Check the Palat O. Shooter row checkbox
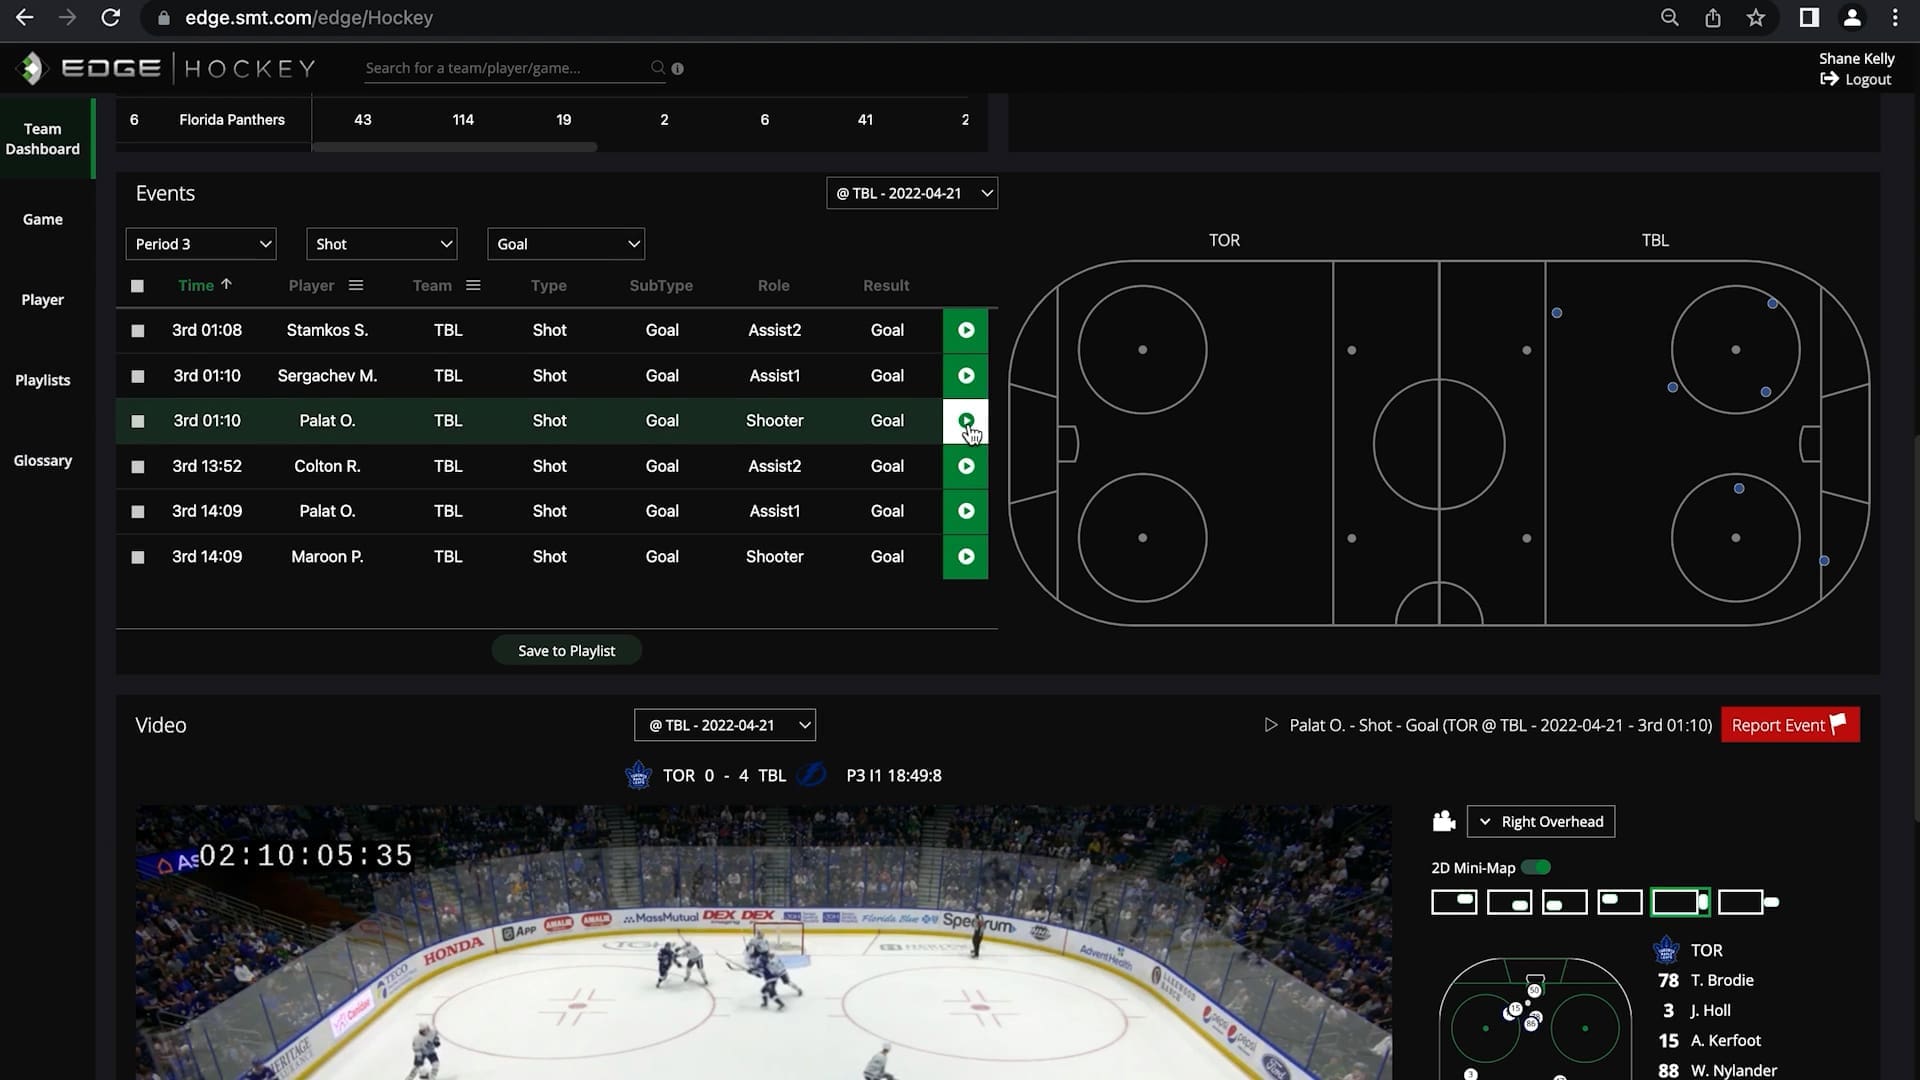This screenshot has width=1920, height=1080. coord(138,422)
